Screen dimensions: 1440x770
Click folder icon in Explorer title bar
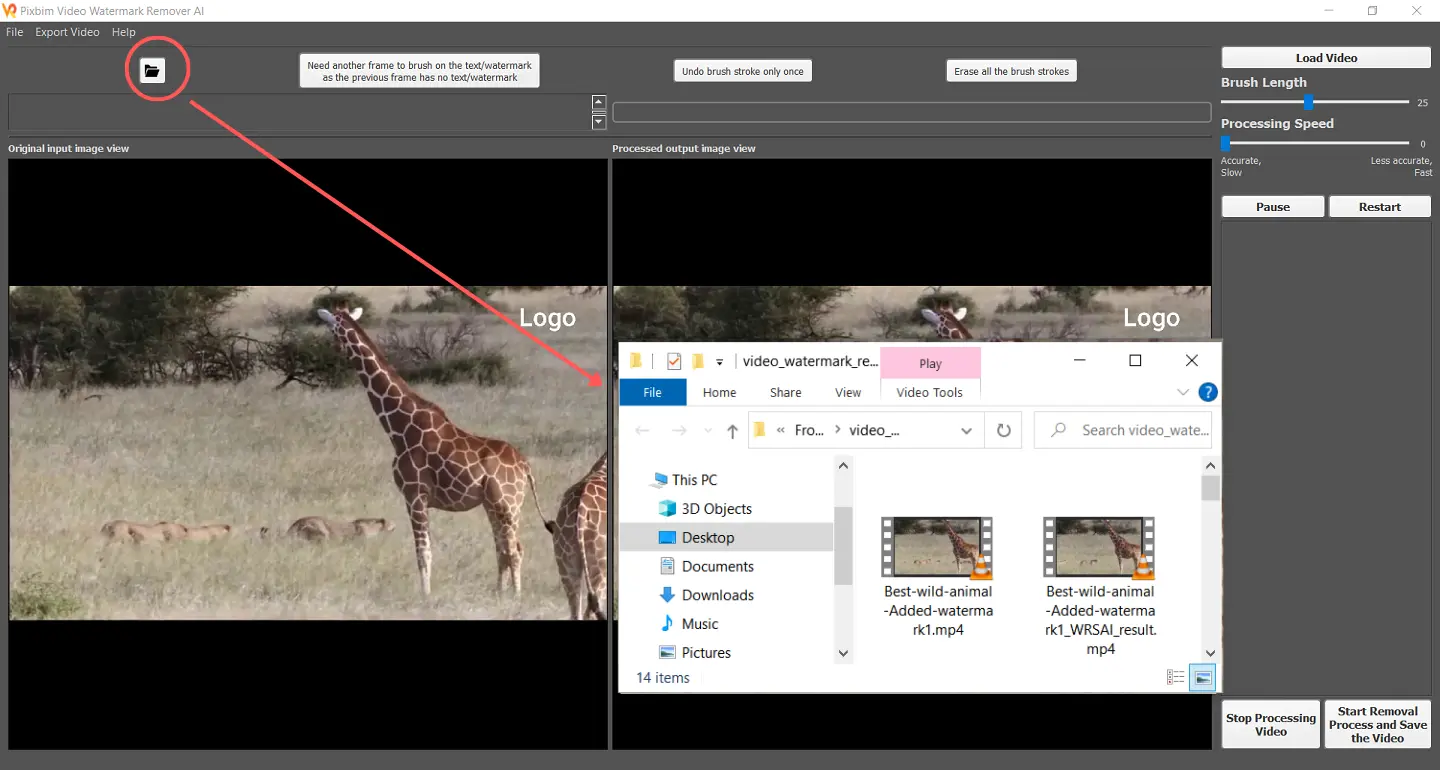coord(636,361)
